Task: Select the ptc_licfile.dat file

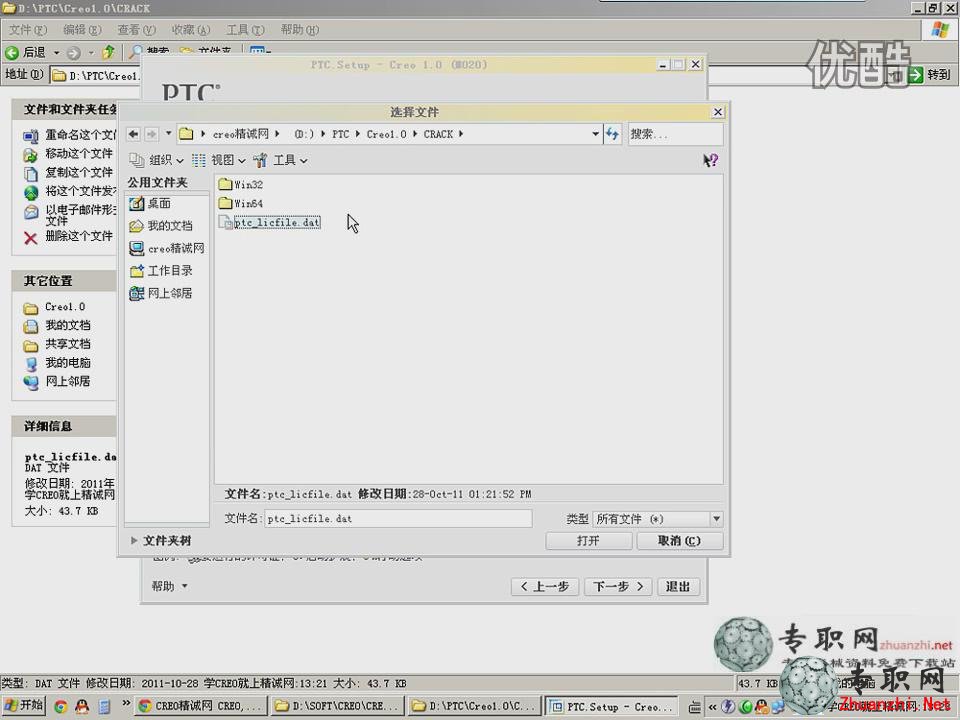Action: click(x=269, y=223)
